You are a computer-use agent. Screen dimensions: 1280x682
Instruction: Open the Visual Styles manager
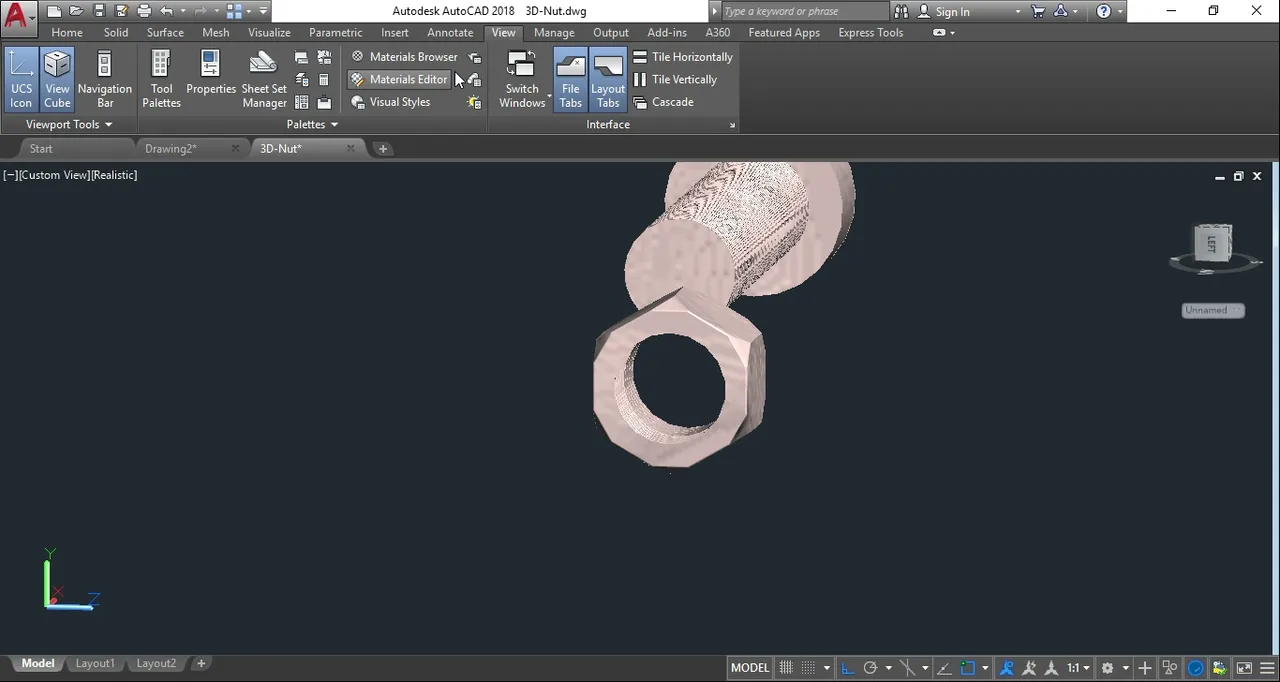391,102
